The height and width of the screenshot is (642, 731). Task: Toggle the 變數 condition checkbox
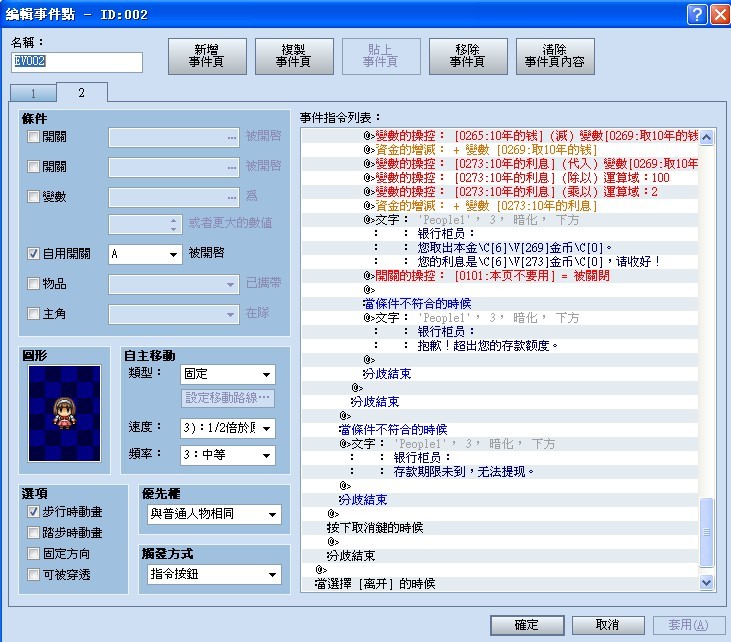33,196
